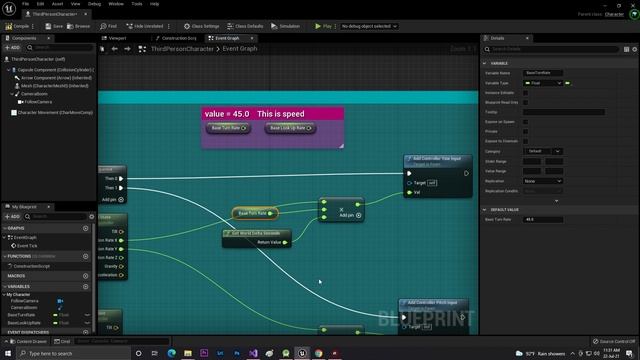640x360 pixels.
Task: Add new event dispatcher with plus icon
Action: click(85, 333)
